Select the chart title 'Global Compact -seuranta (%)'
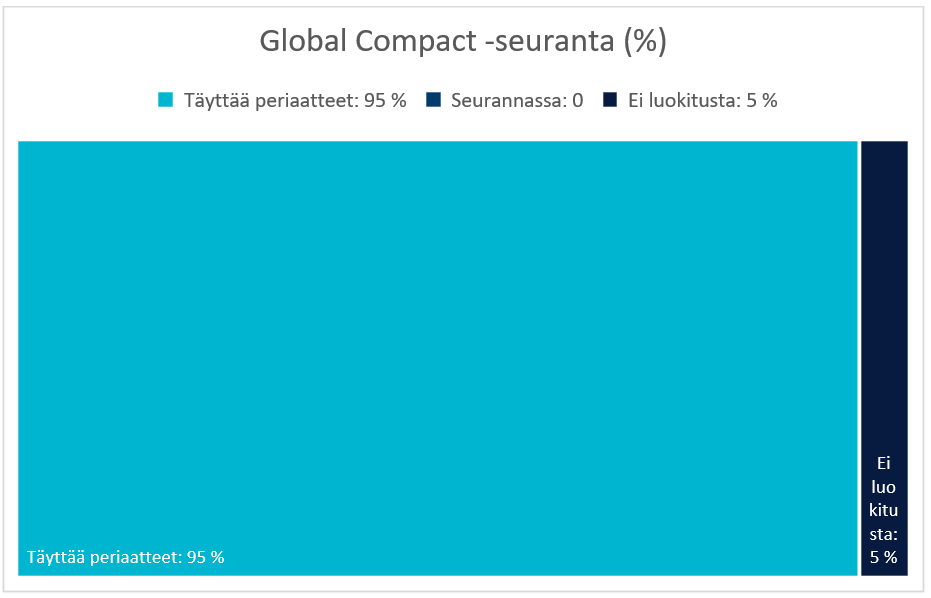931x598 pixels. [462, 42]
